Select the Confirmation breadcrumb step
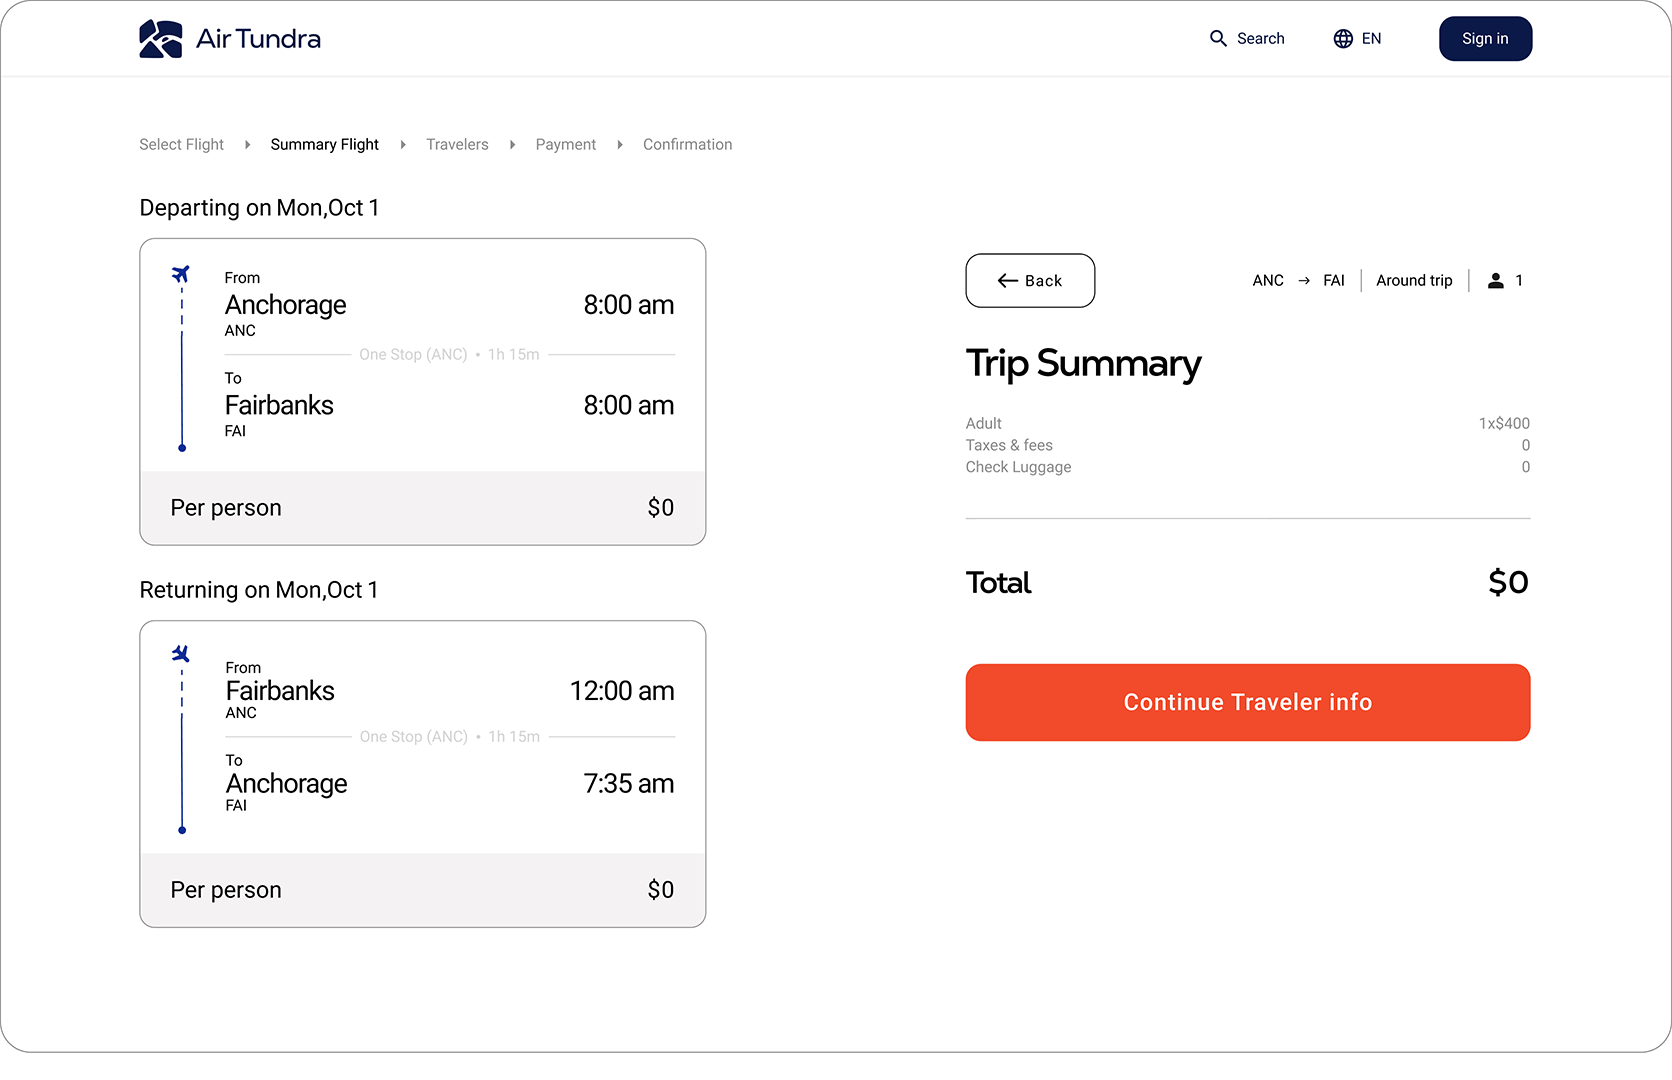 point(687,145)
